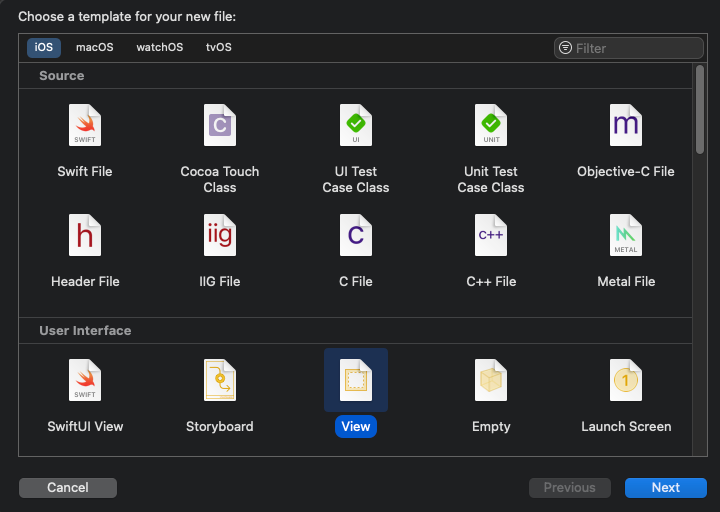Screen dimensions: 720x512
Task: Switch to the iOS platform tab
Action: [x=44, y=47]
